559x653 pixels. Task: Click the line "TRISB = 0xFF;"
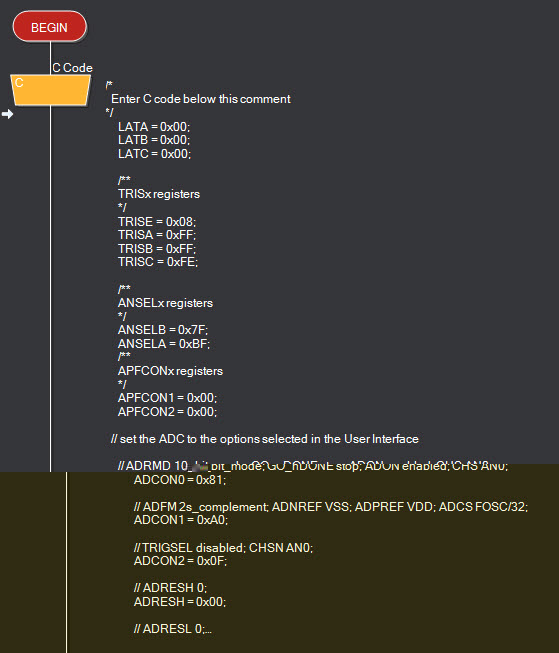click(x=157, y=249)
